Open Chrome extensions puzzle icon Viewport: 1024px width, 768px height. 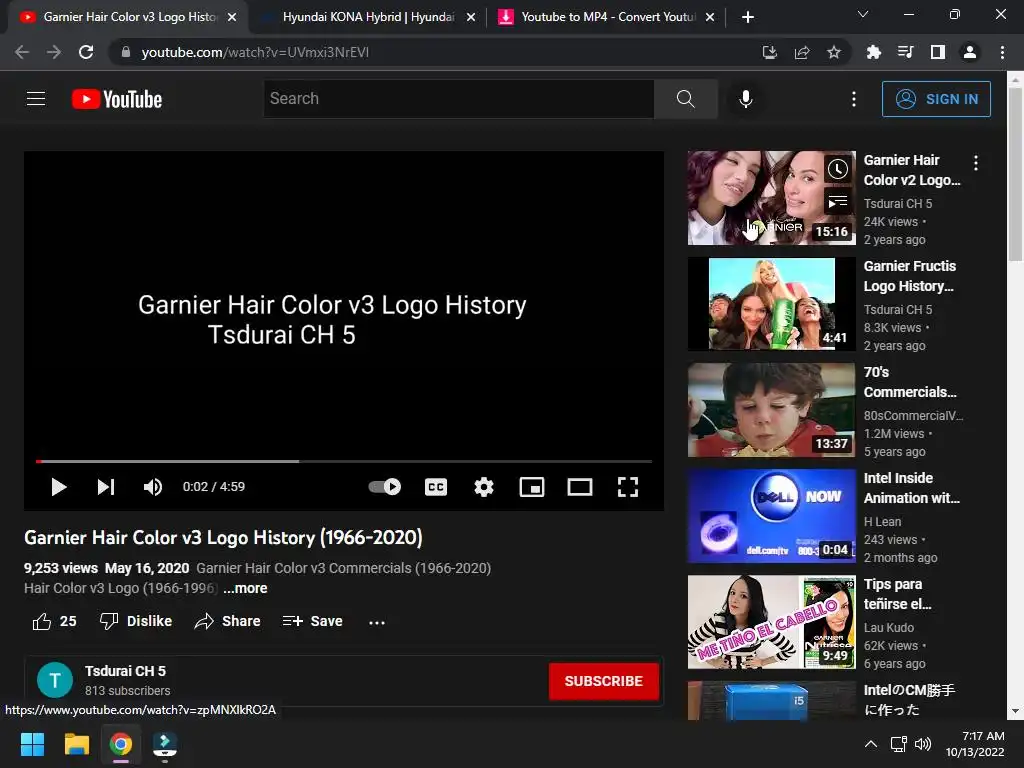(874, 52)
